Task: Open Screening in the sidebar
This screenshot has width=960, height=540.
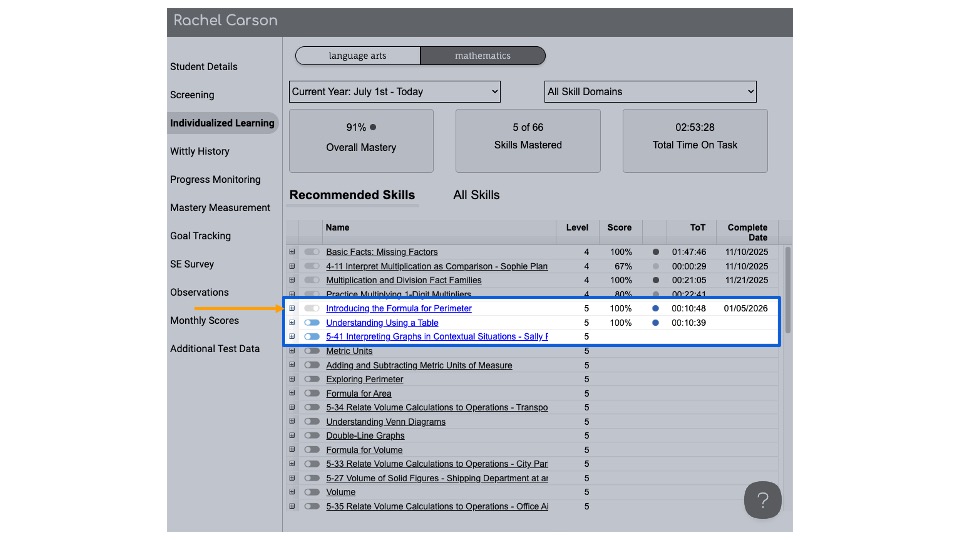Action: 192,95
